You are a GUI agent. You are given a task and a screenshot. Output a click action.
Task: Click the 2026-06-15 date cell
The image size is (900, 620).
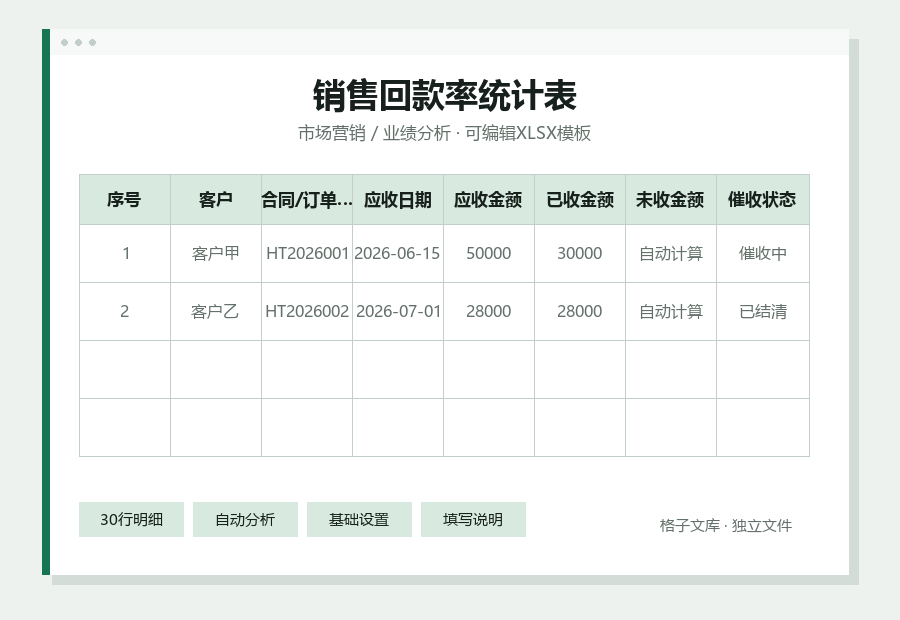398,254
